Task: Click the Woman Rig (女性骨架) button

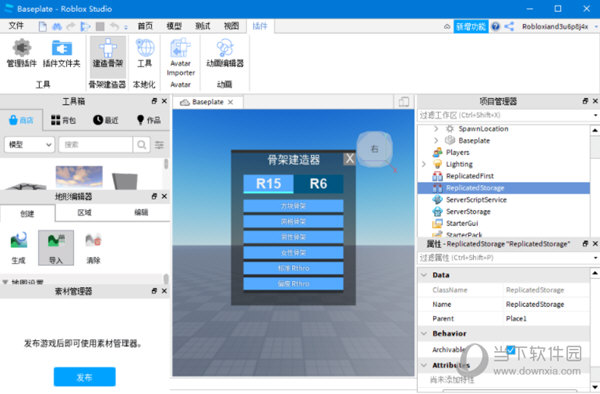Action: [x=293, y=253]
